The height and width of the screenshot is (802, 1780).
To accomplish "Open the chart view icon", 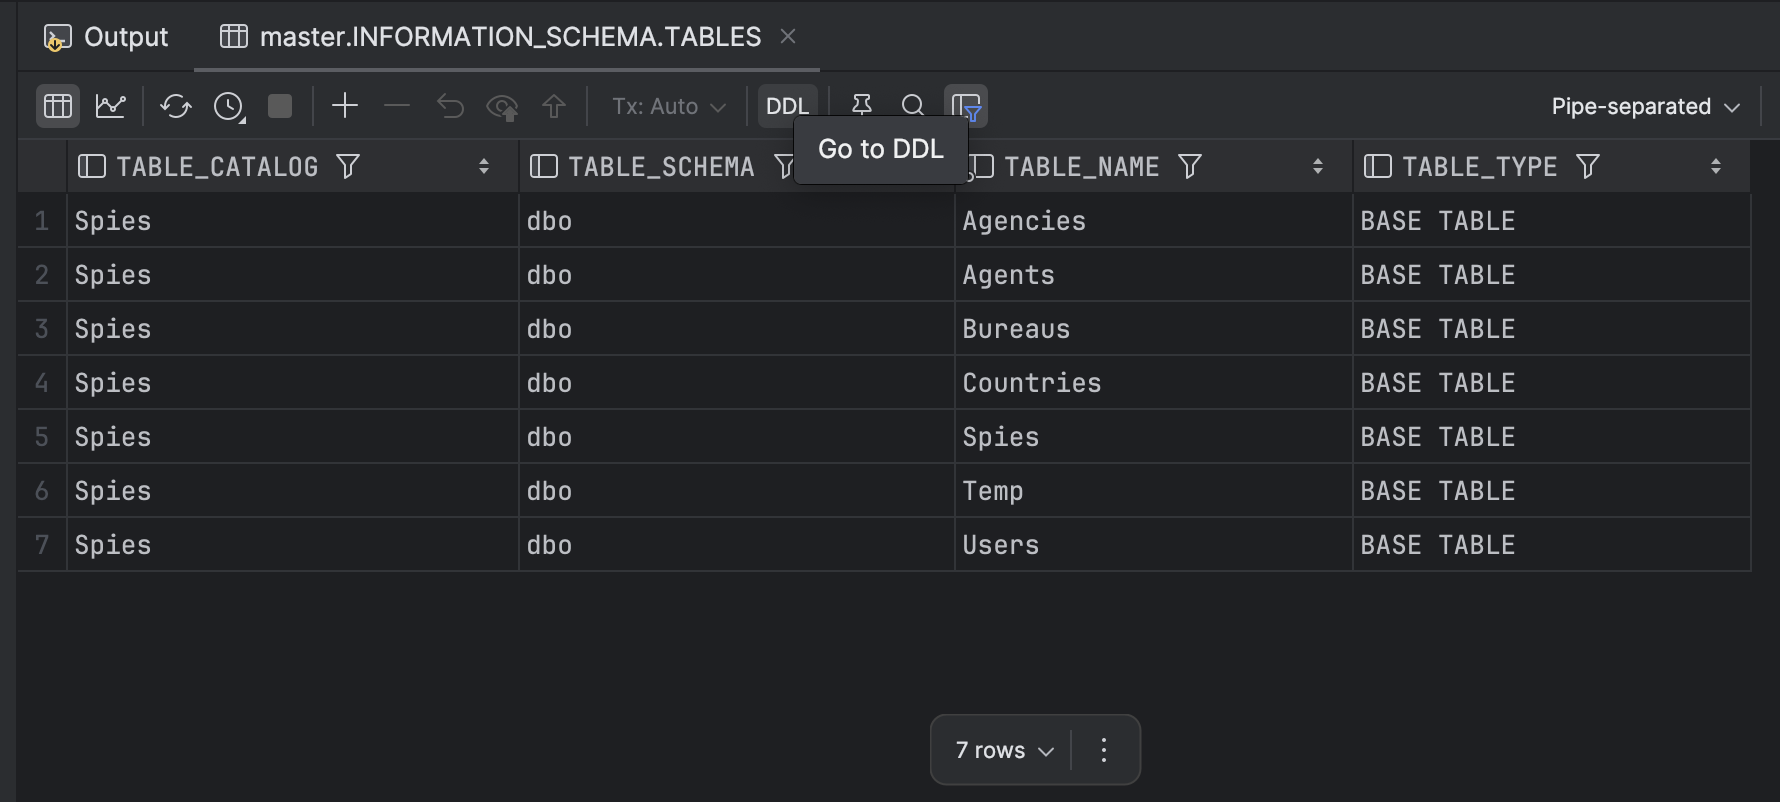I will (x=110, y=106).
